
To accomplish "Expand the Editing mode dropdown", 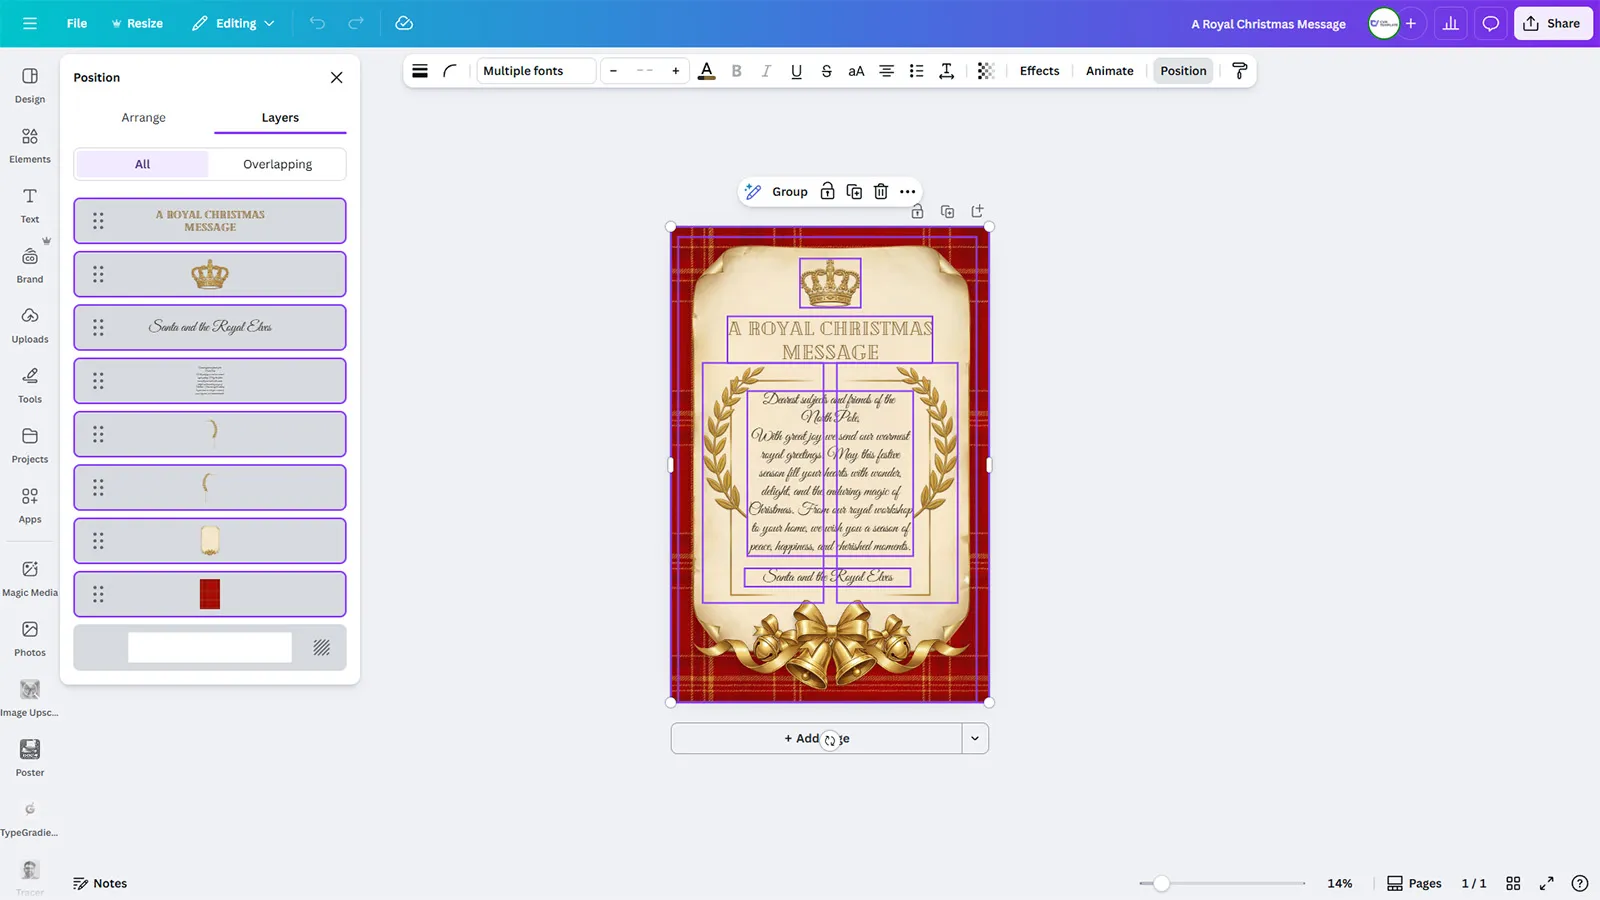I will click(x=234, y=24).
